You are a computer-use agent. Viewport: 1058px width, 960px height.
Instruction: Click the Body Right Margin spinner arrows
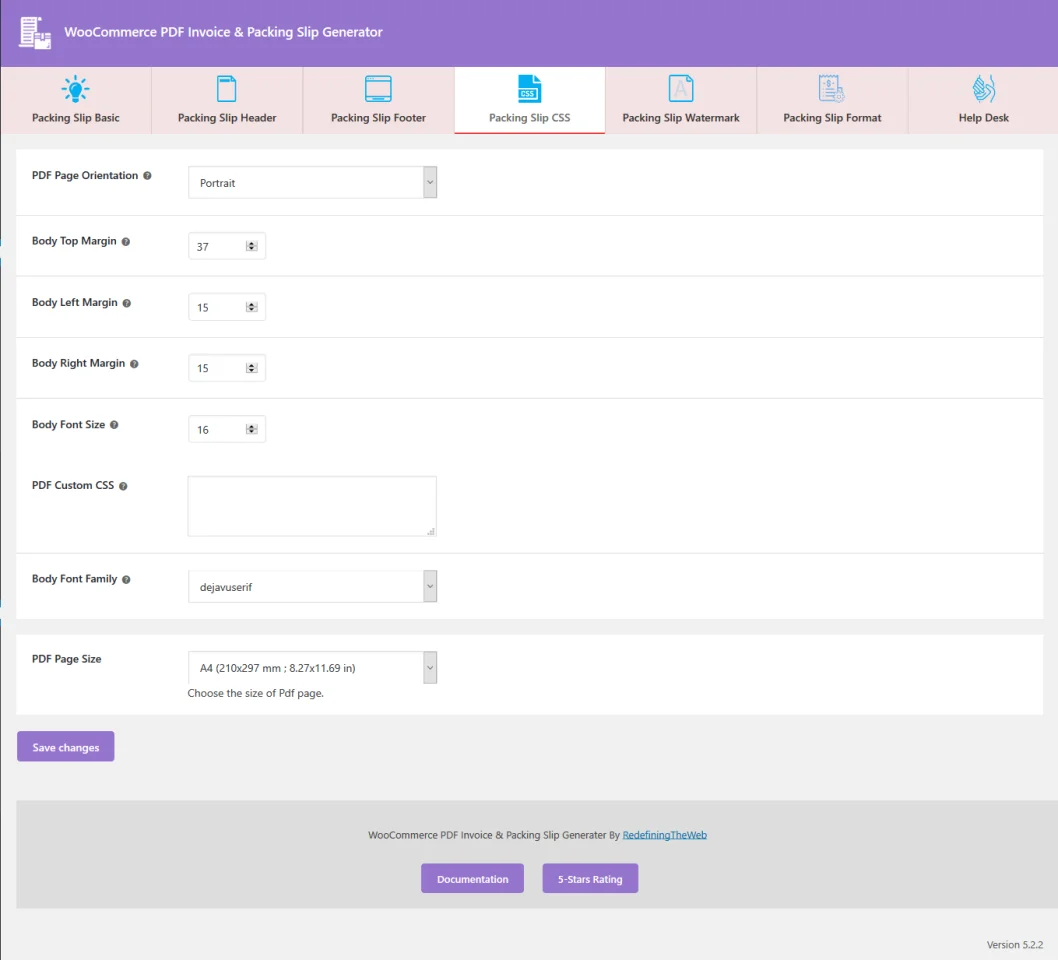tap(252, 368)
